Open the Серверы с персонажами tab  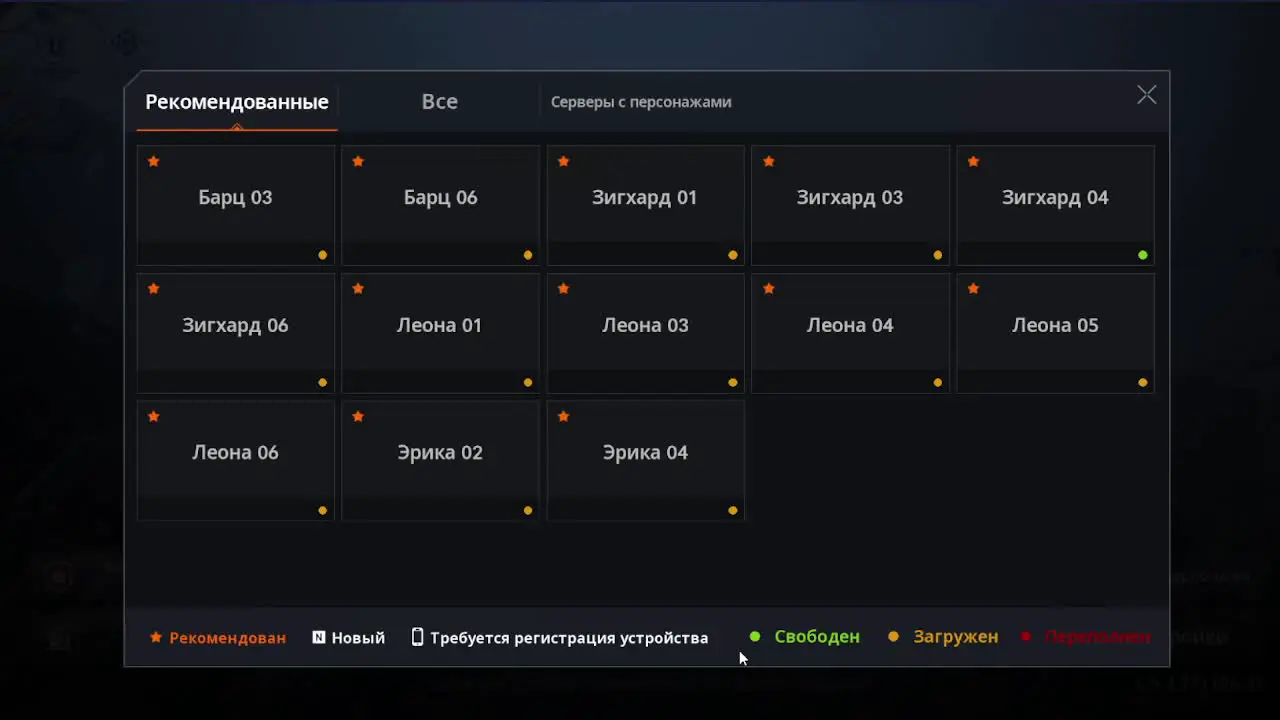pyautogui.click(x=641, y=102)
